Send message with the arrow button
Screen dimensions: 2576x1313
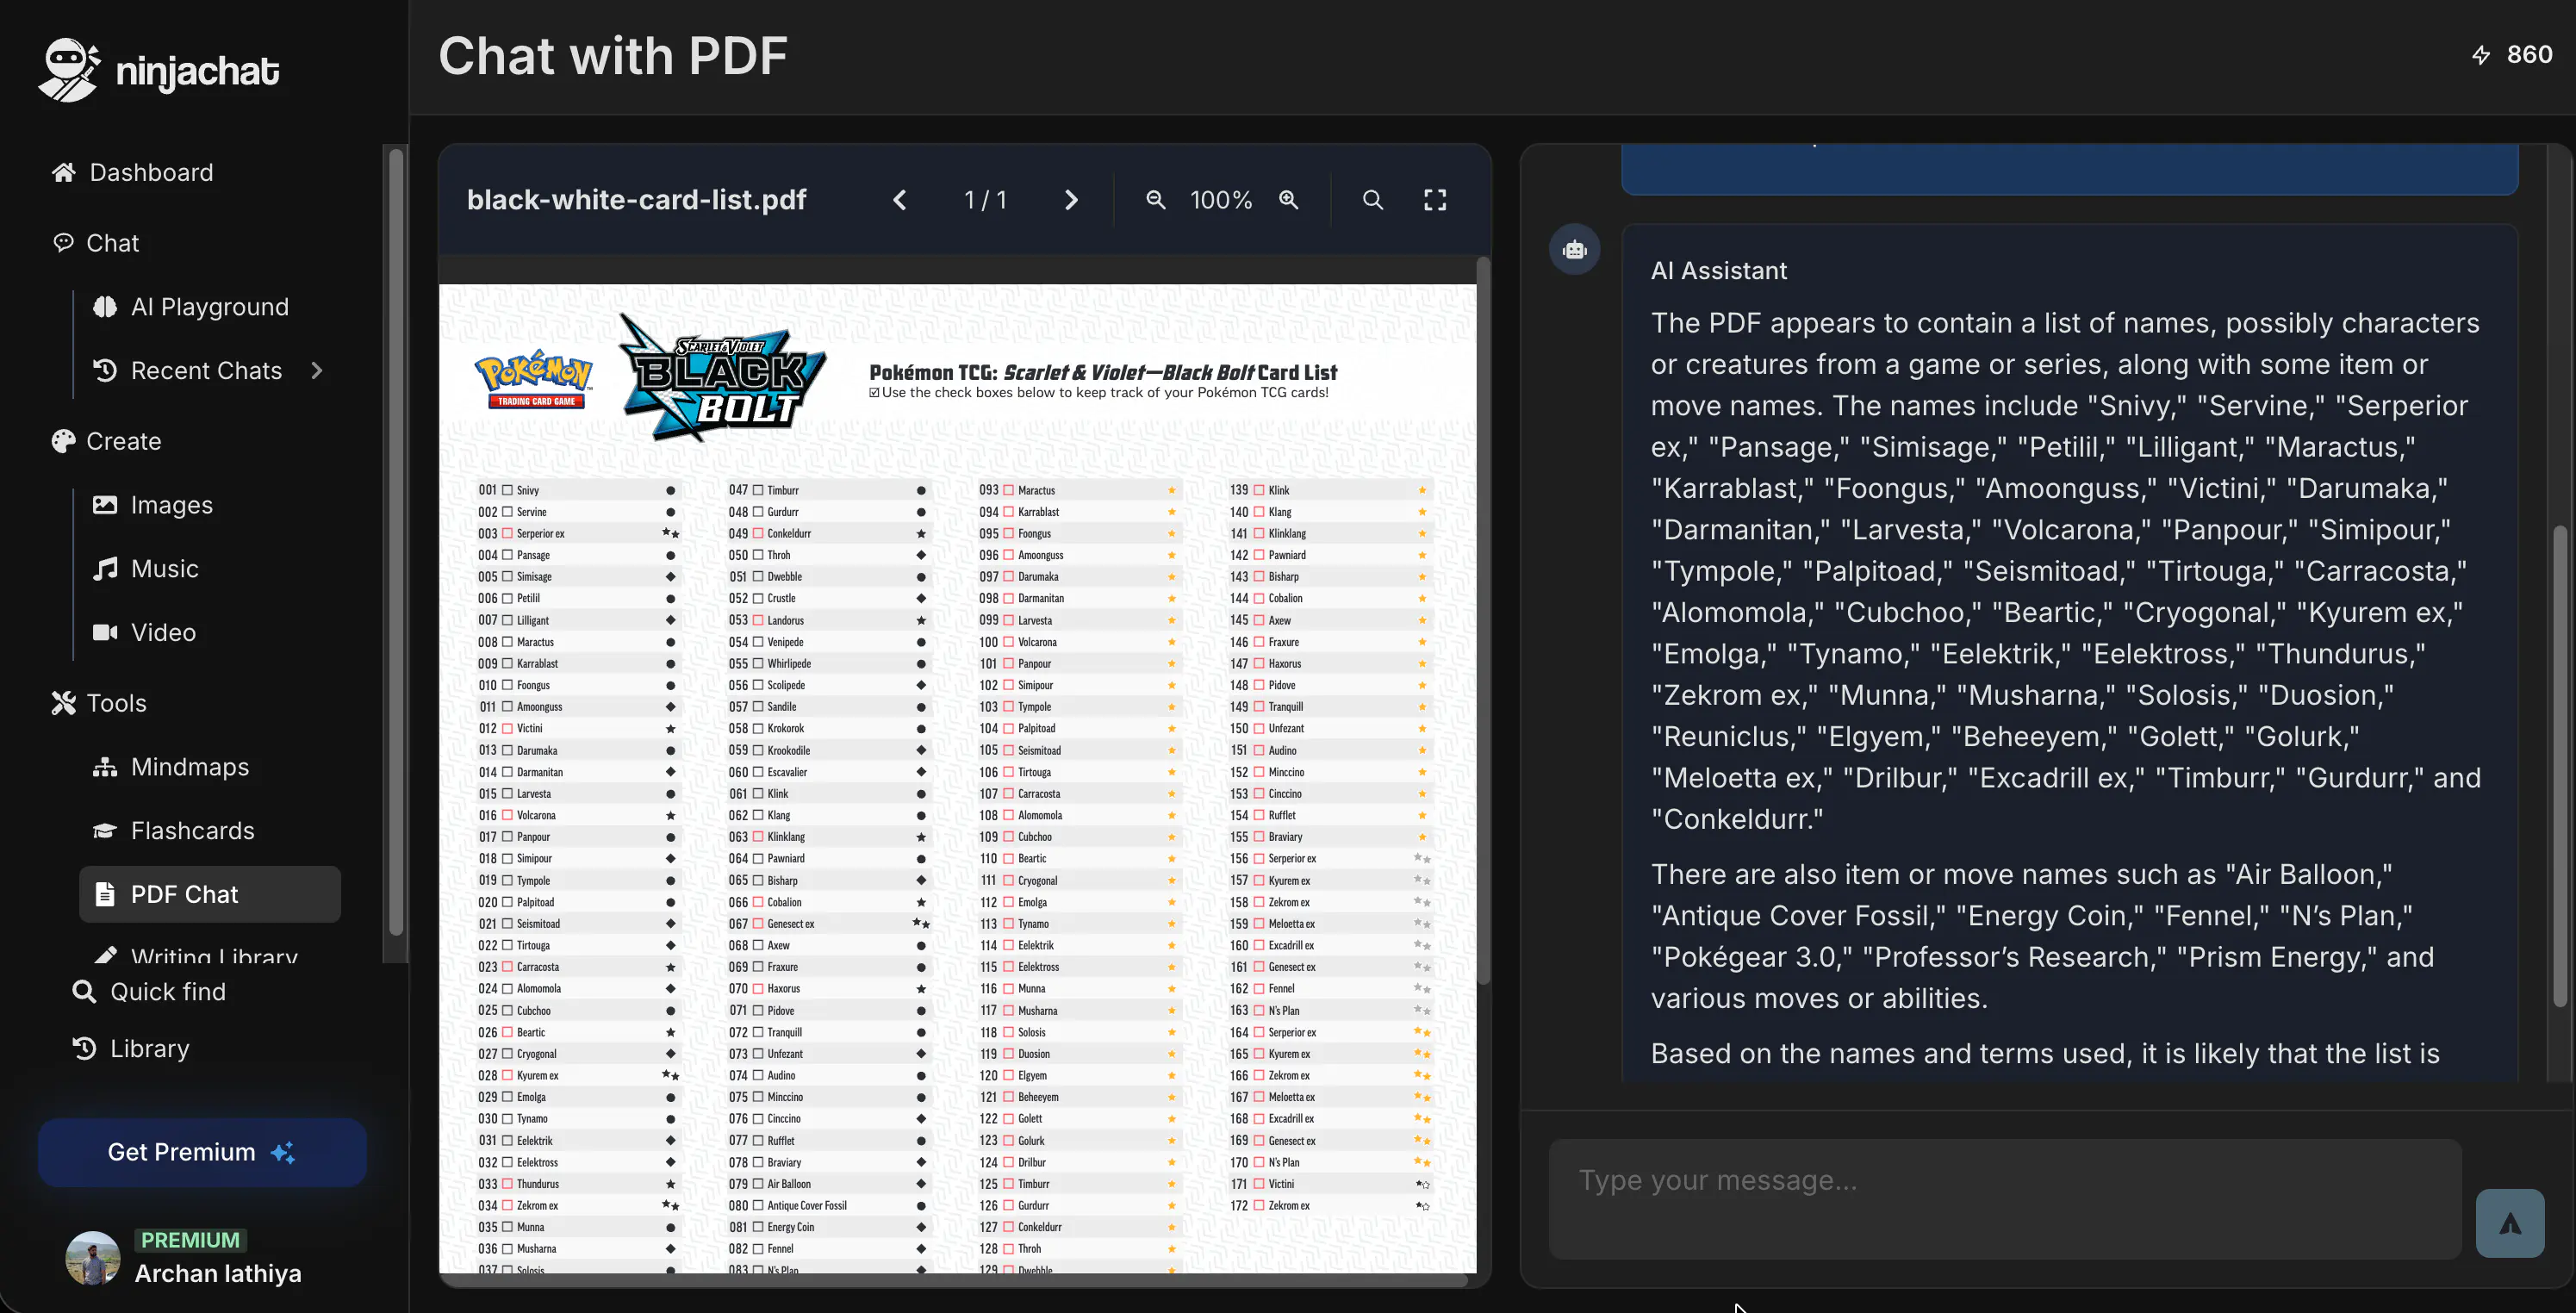(2509, 1223)
